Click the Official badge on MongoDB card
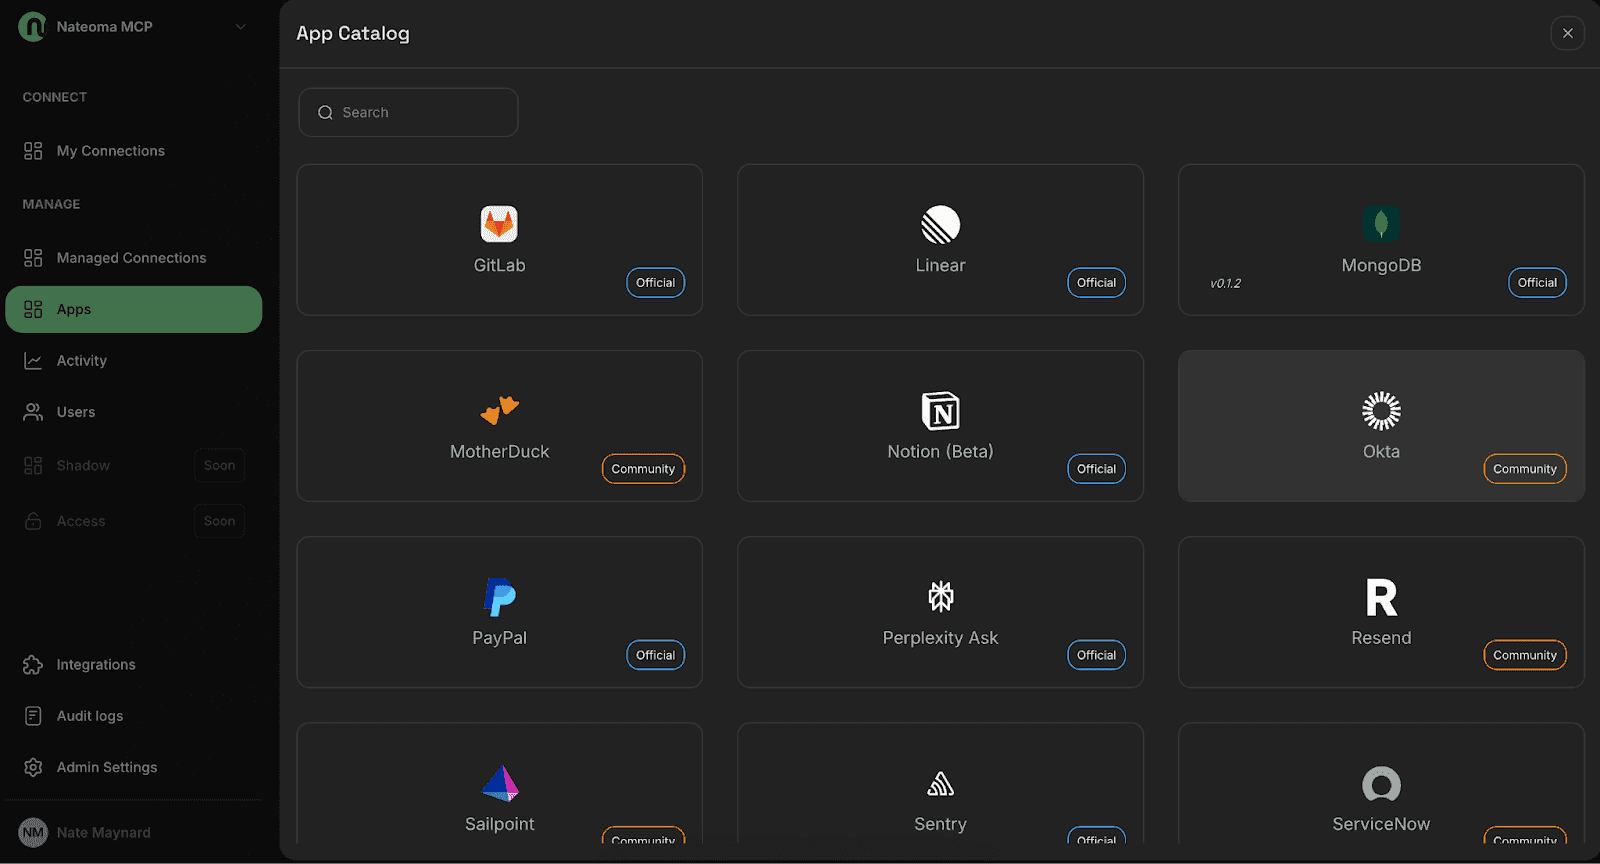The image size is (1600, 864). (x=1537, y=283)
